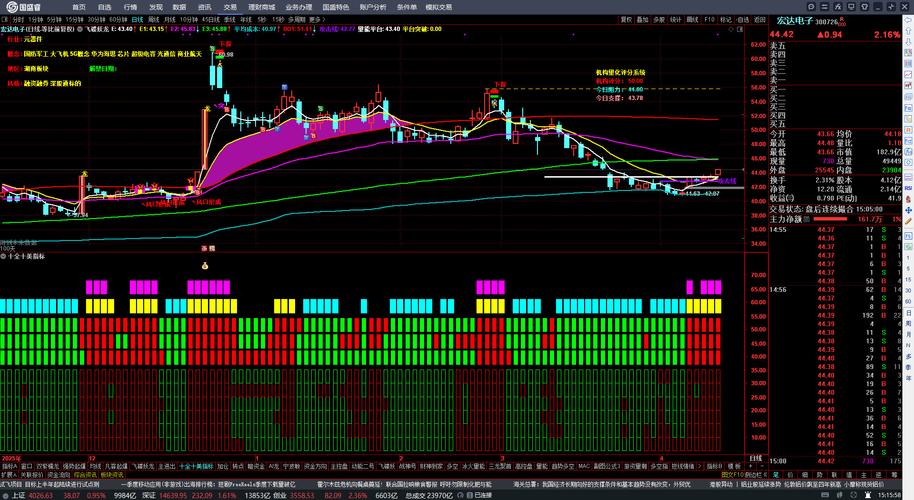Click the up arrow sidebar icon

tap(908, 31)
